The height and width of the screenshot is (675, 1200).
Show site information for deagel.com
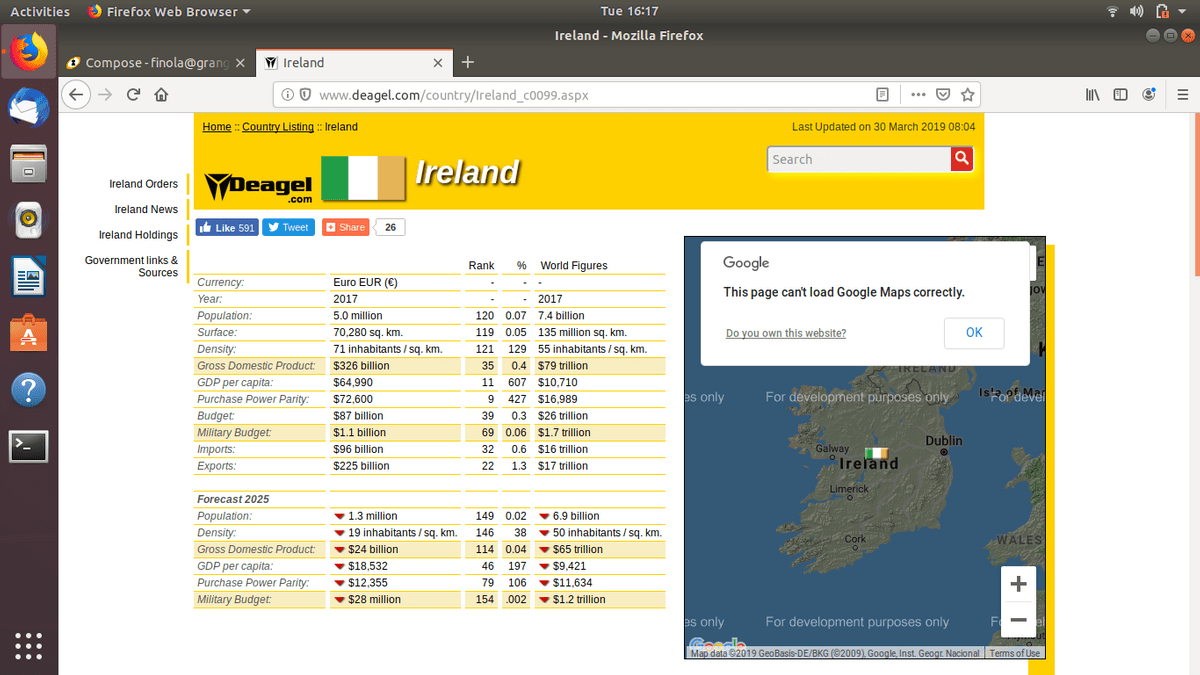[288, 95]
